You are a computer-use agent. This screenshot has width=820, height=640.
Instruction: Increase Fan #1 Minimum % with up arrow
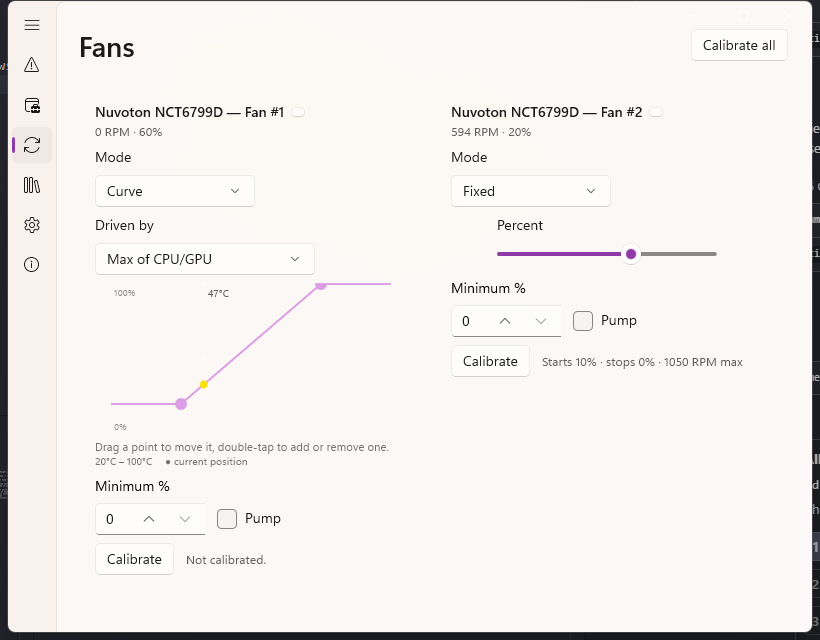point(149,519)
